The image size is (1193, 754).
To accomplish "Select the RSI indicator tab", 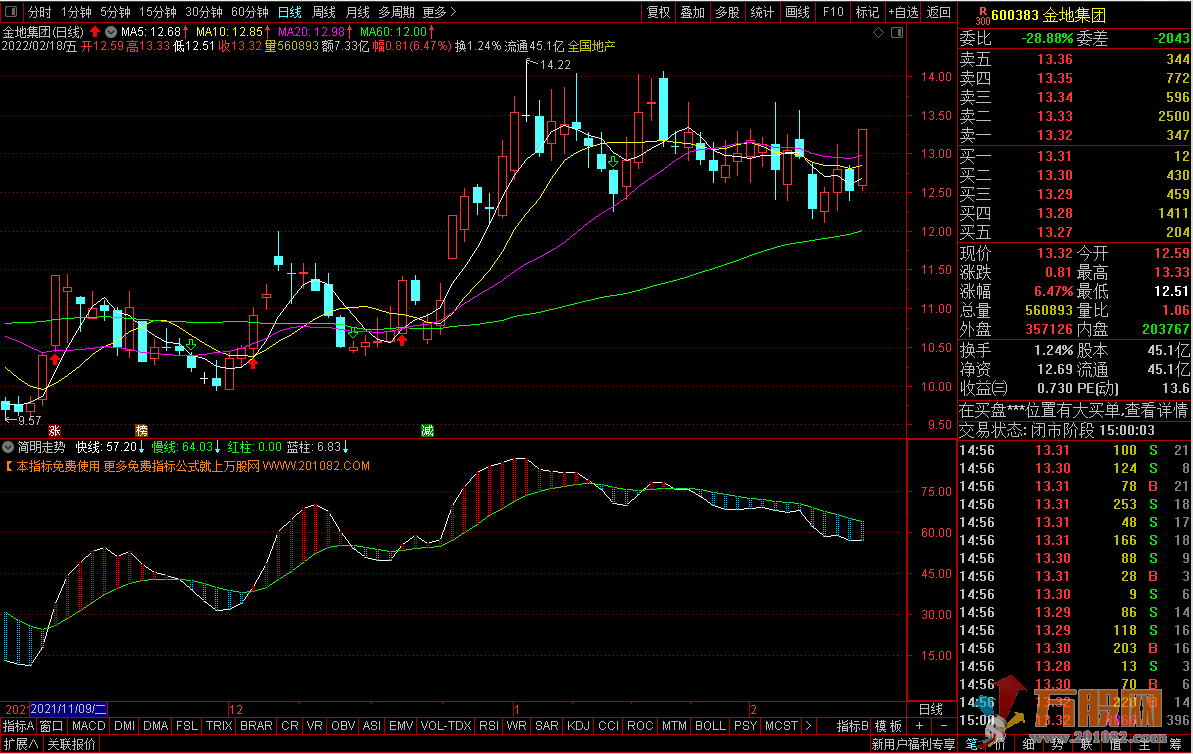I will tap(488, 726).
